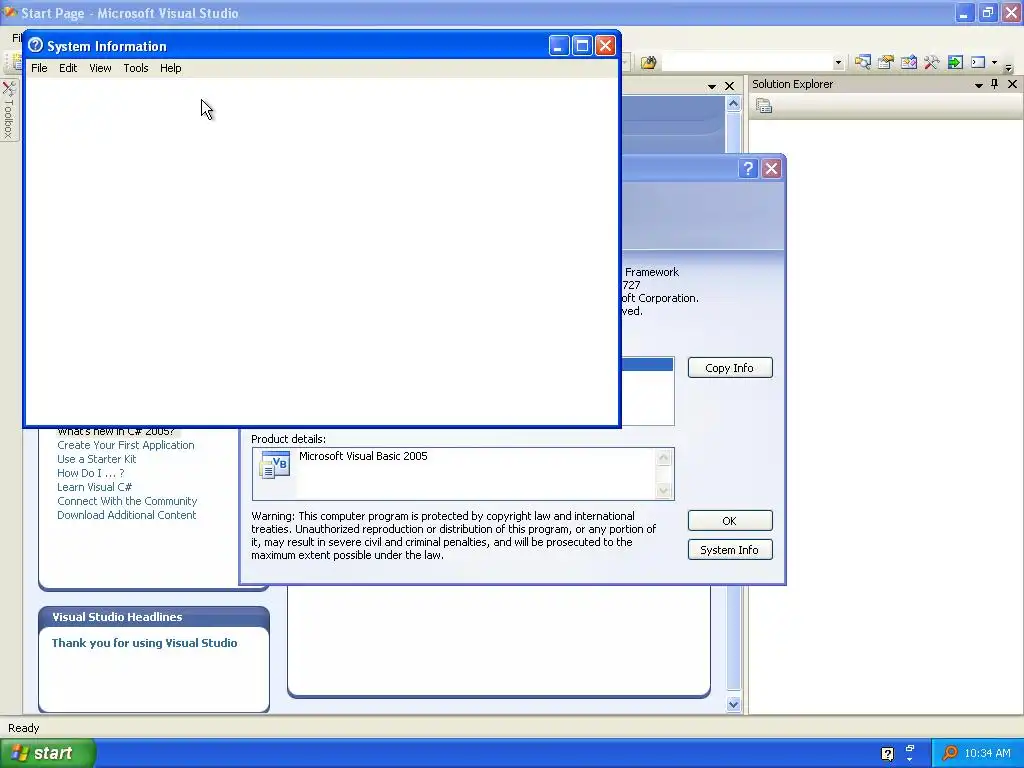Open Toolbox via hammer-wrench toolbar icon
This screenshot has height=768, width=1024.
coord(931,63)
